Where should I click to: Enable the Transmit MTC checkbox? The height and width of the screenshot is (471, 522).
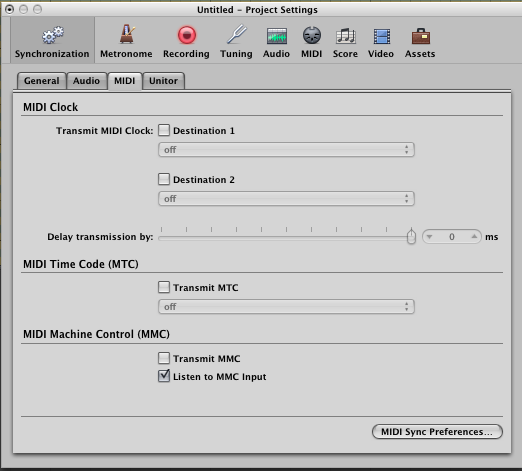pyautogui.click(x=164, y=287)
